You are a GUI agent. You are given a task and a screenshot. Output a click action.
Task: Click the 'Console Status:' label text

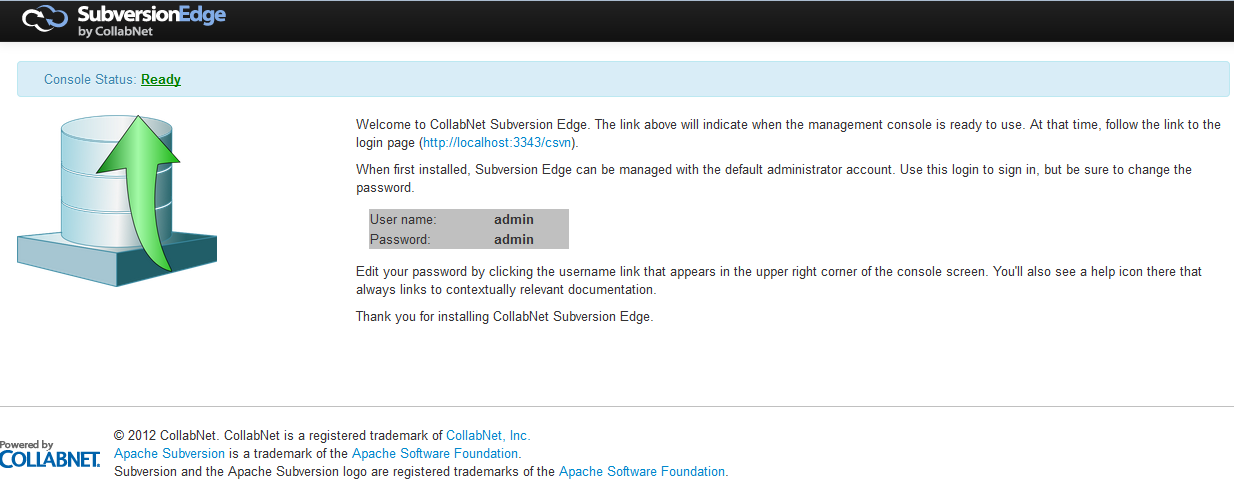90,79
